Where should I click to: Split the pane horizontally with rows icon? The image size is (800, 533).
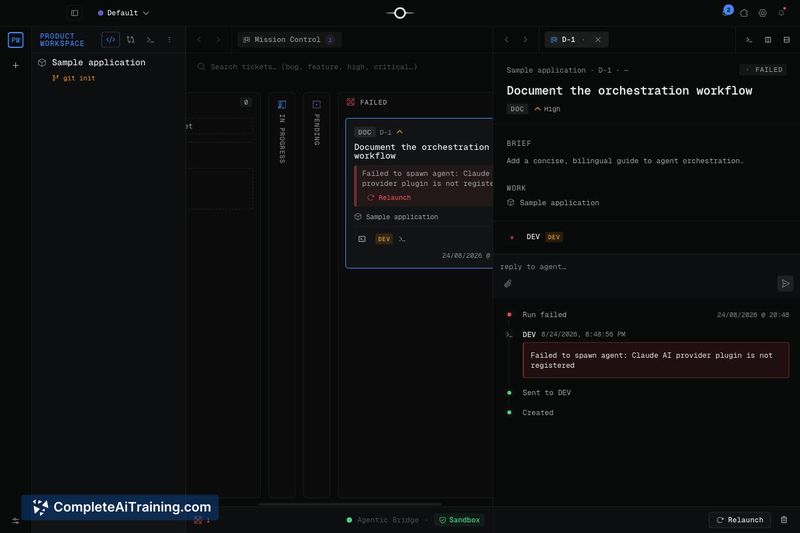click(787, 40)
